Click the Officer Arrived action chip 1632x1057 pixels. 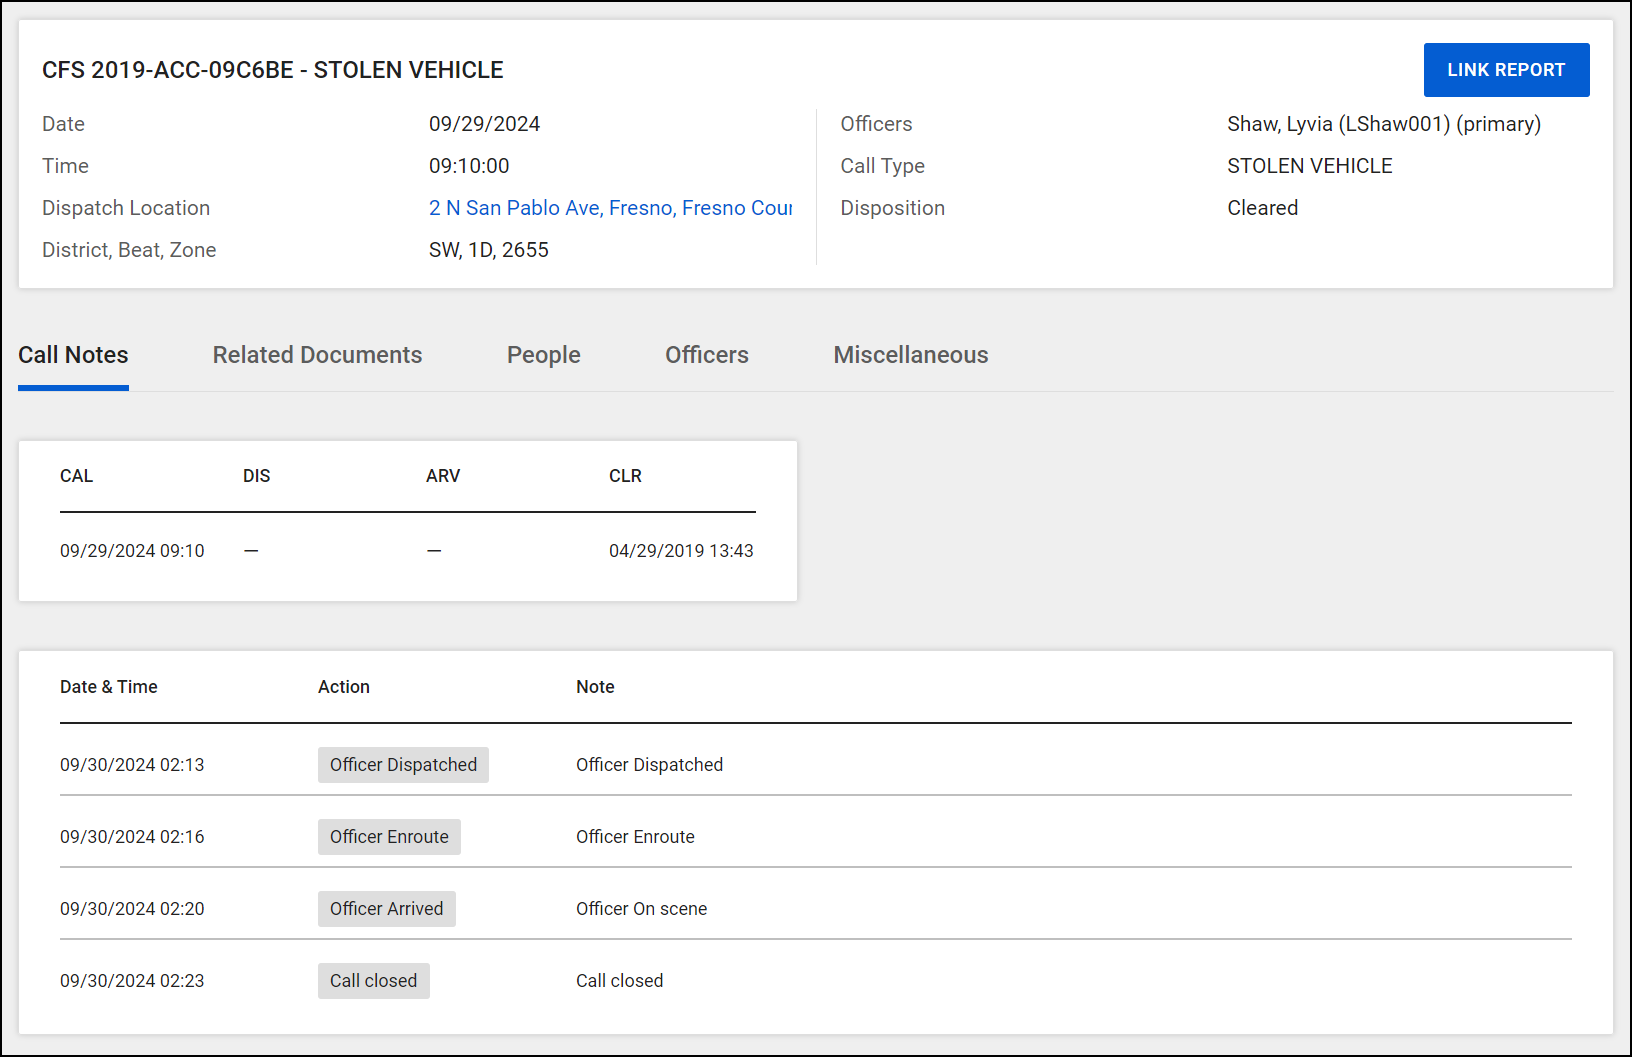386,908
